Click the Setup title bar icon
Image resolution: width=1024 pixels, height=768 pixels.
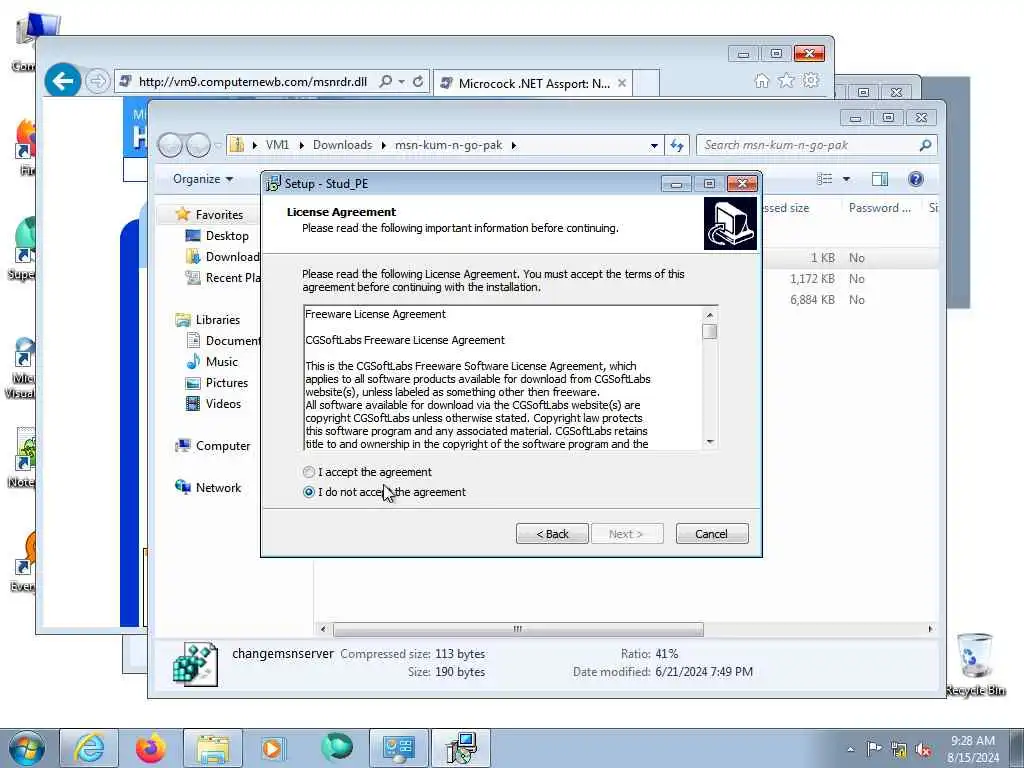[x=273, y=184]
